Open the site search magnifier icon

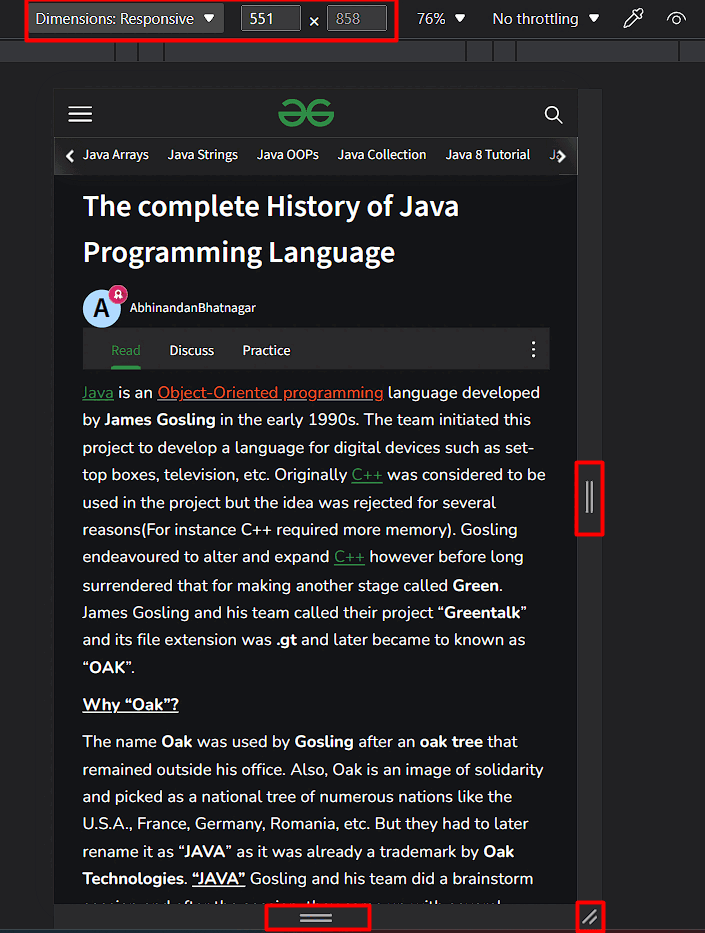pos(553,114)
